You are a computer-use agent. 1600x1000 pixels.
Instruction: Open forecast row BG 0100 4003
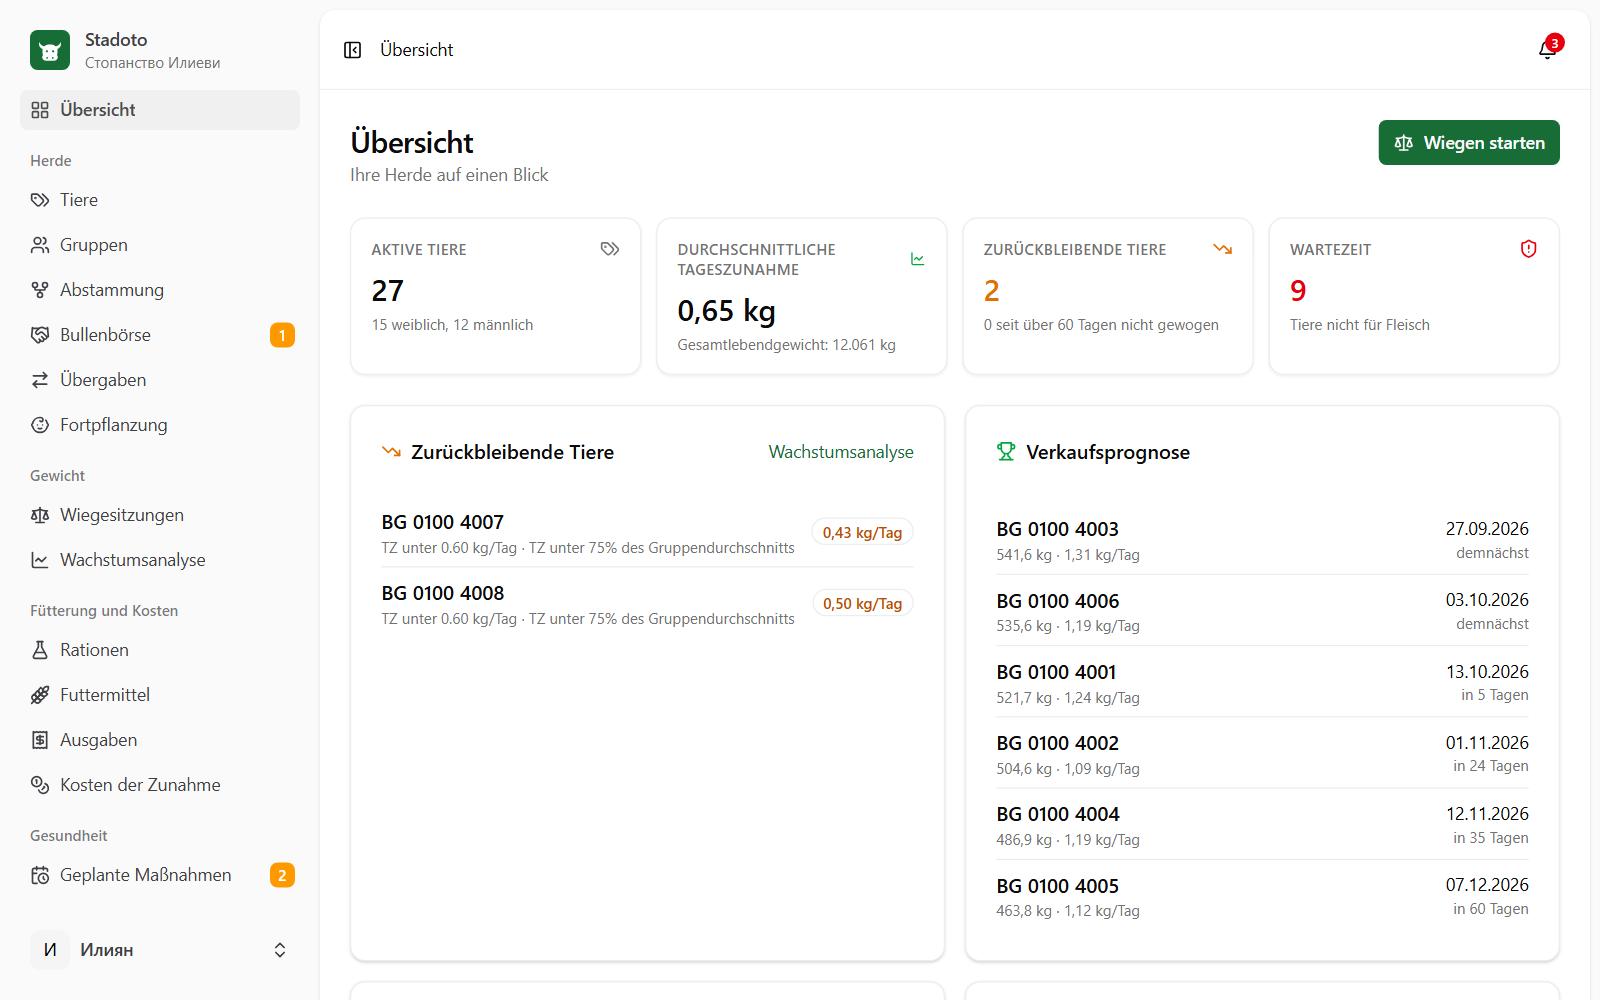click(1262, 540)
